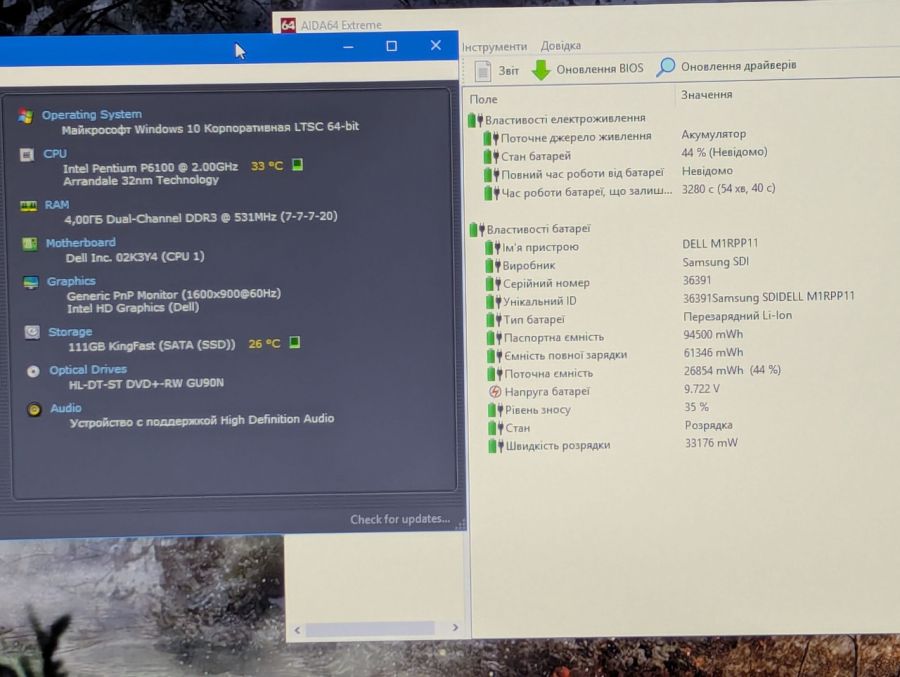The image size is (900, 677).
Task: Click the Поле column header
Action: tap(483, 99)
